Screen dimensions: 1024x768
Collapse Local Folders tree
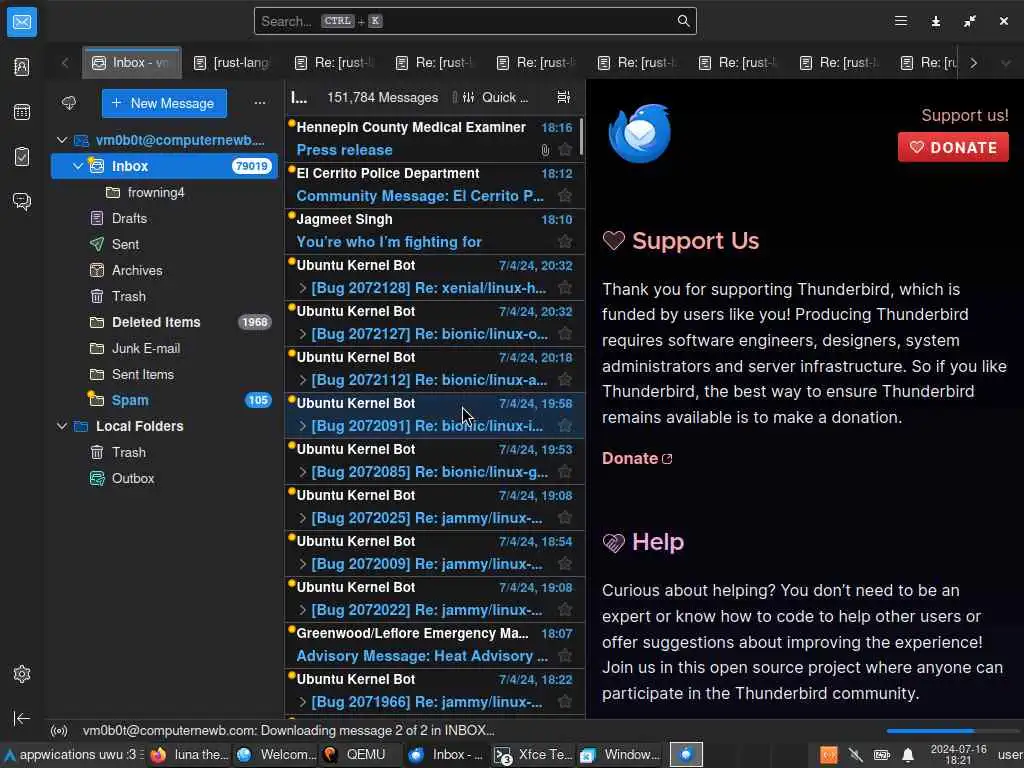(62, 426)
